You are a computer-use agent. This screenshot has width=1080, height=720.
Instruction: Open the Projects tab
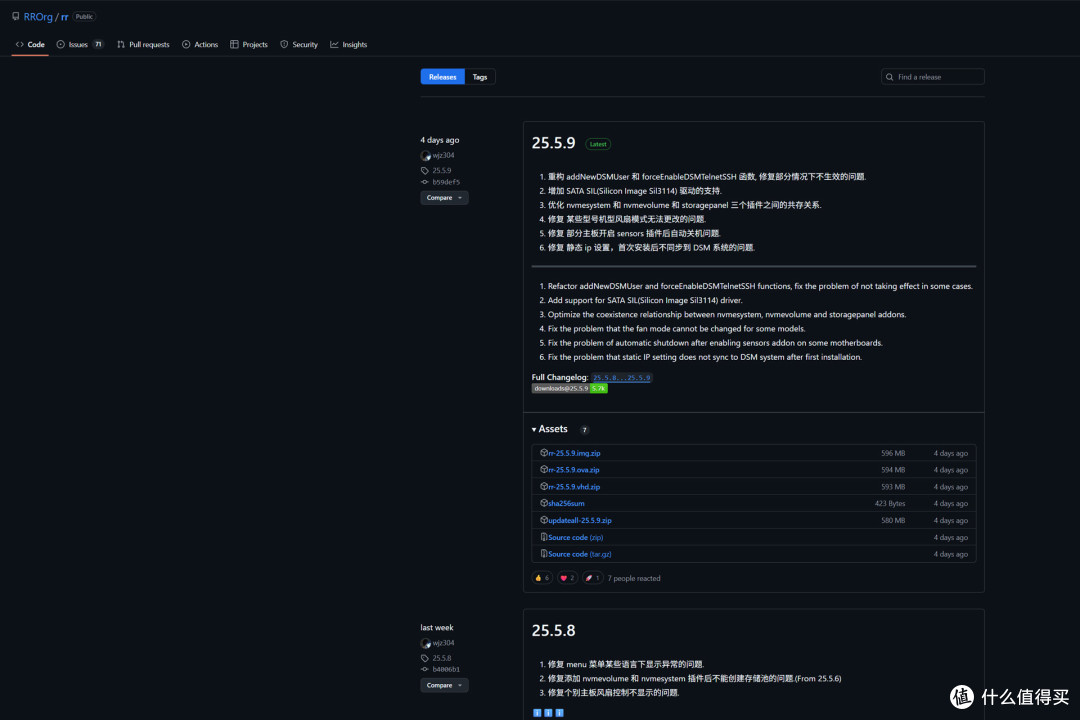click(x=249, y=44)
